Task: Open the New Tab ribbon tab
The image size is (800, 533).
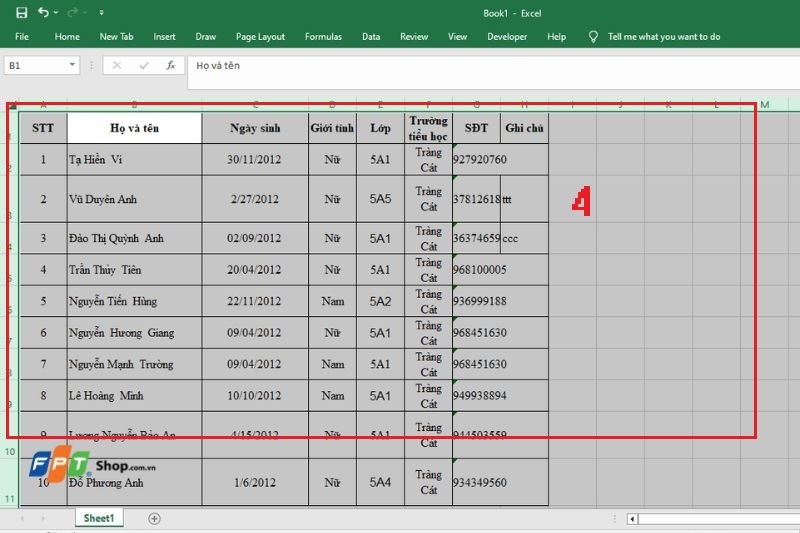Action: [x=116, y=37]
